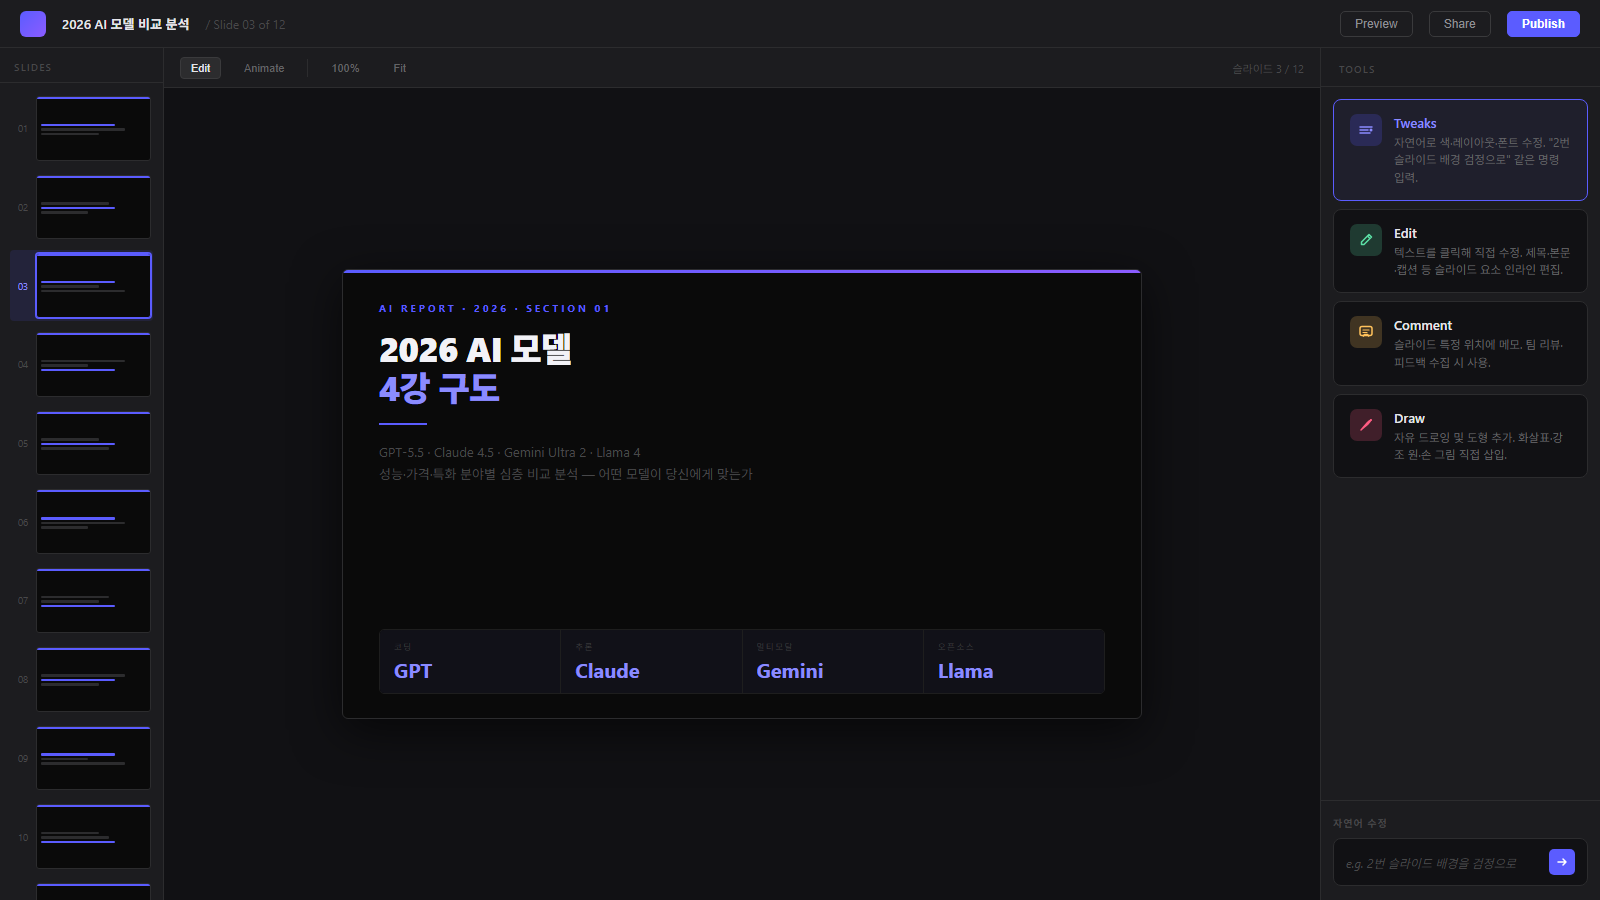
Task: Set zoom to 100%
Action: pos(346,68)
